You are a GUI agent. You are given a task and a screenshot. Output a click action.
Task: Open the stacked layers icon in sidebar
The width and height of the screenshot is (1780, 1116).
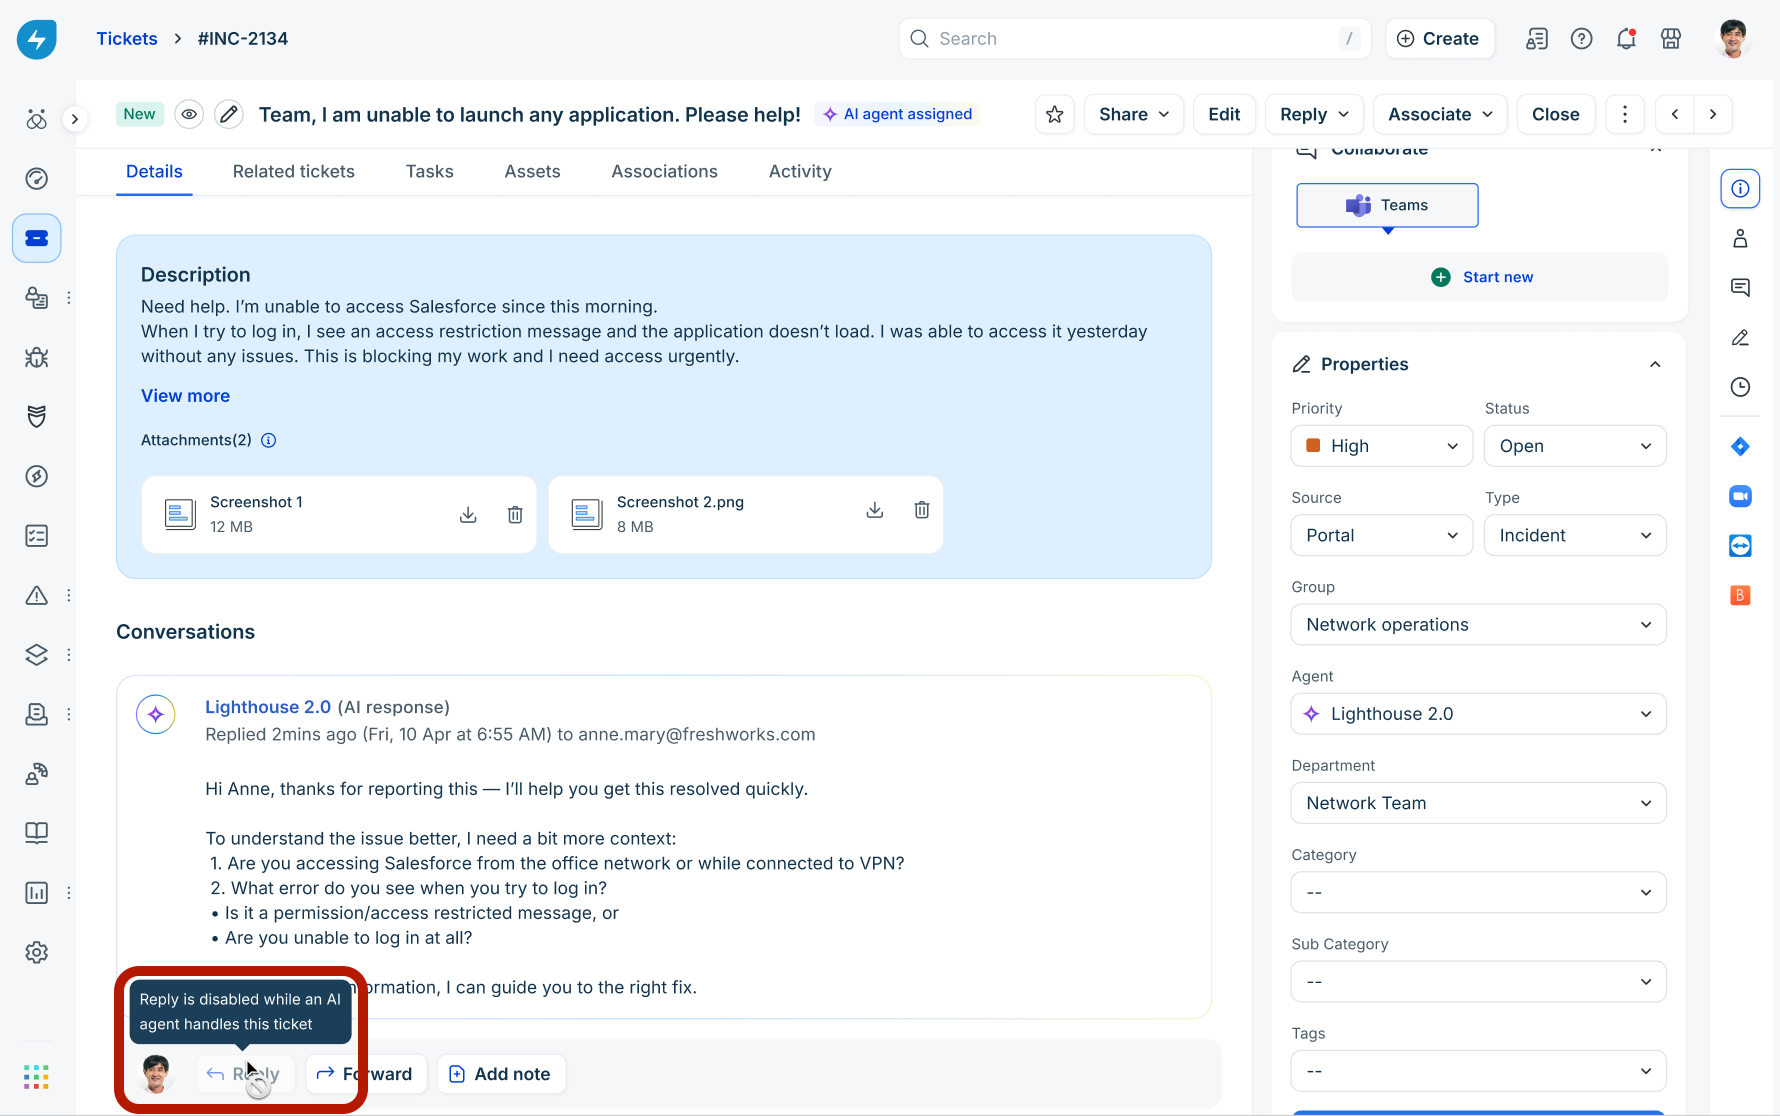[37, 655]
